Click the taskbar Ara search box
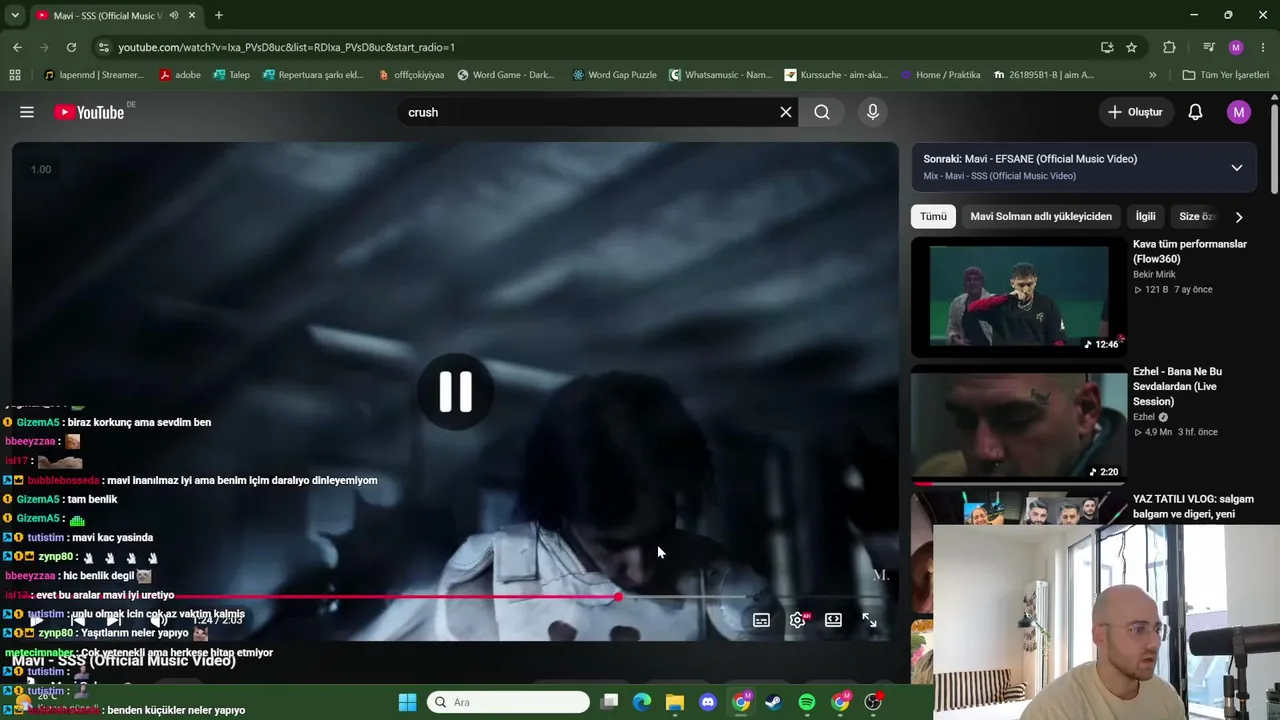Viewport: 1280px width, 720px height. (508, 702)
